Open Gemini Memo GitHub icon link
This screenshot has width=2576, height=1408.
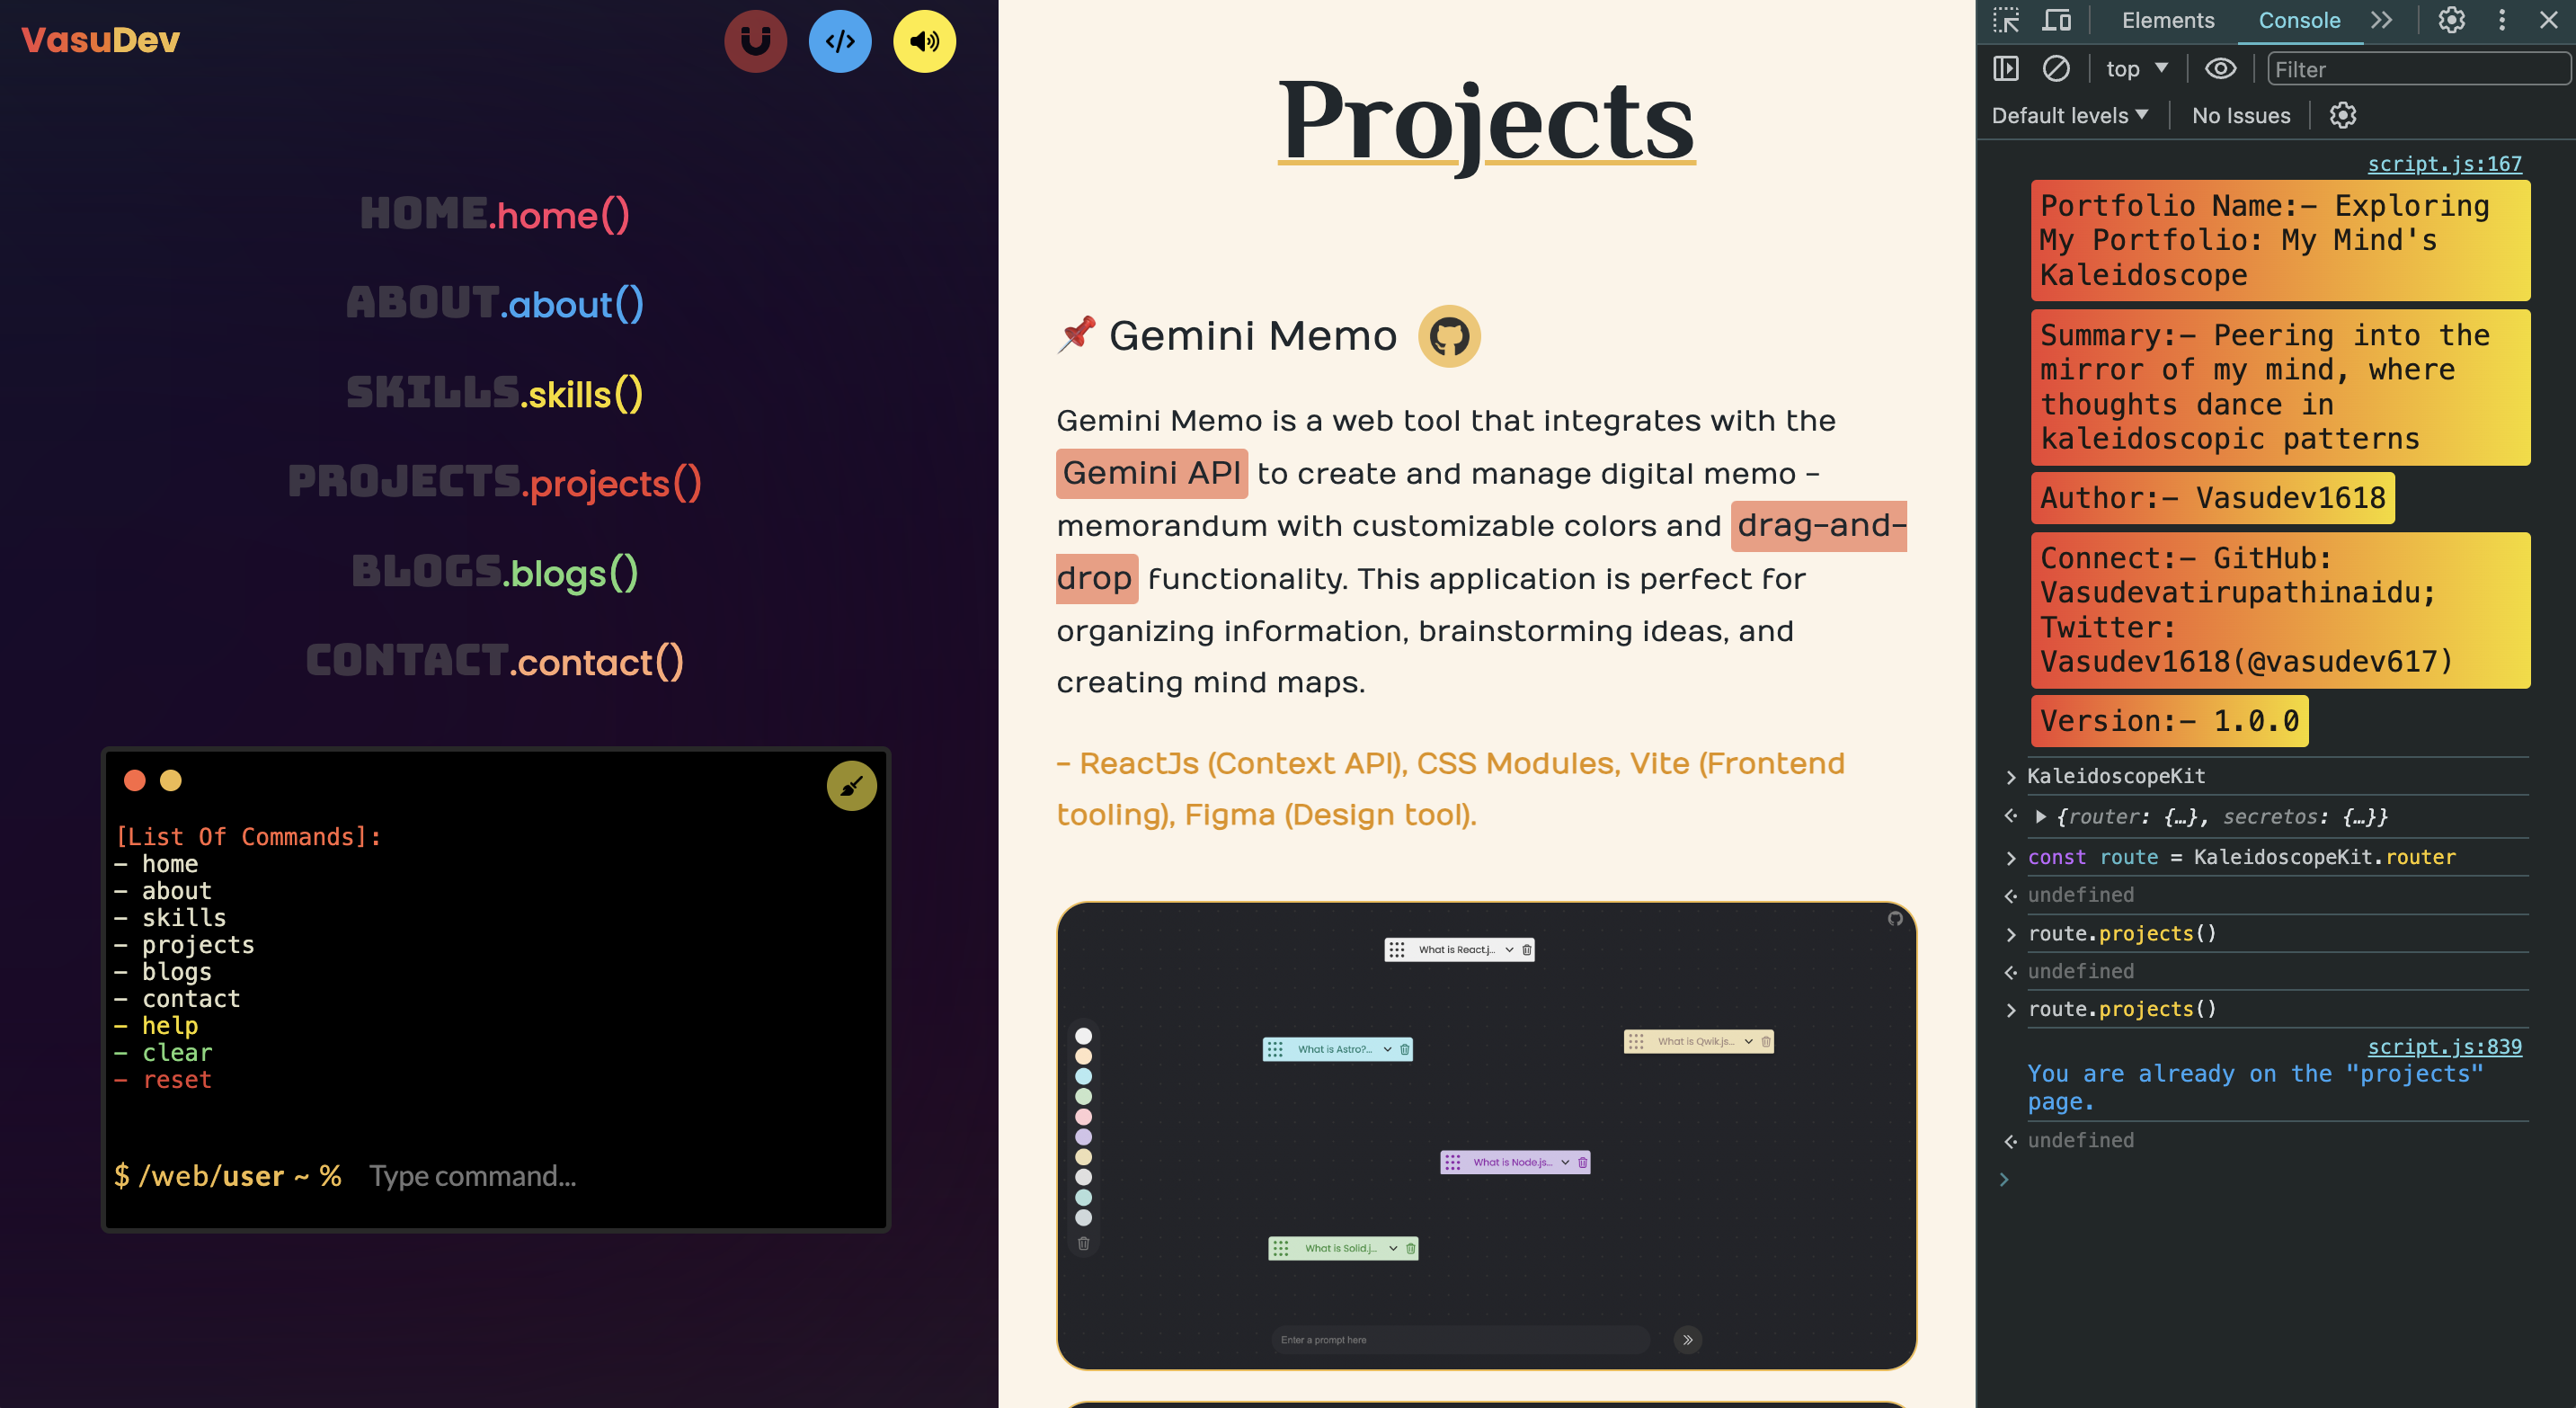1448,336
